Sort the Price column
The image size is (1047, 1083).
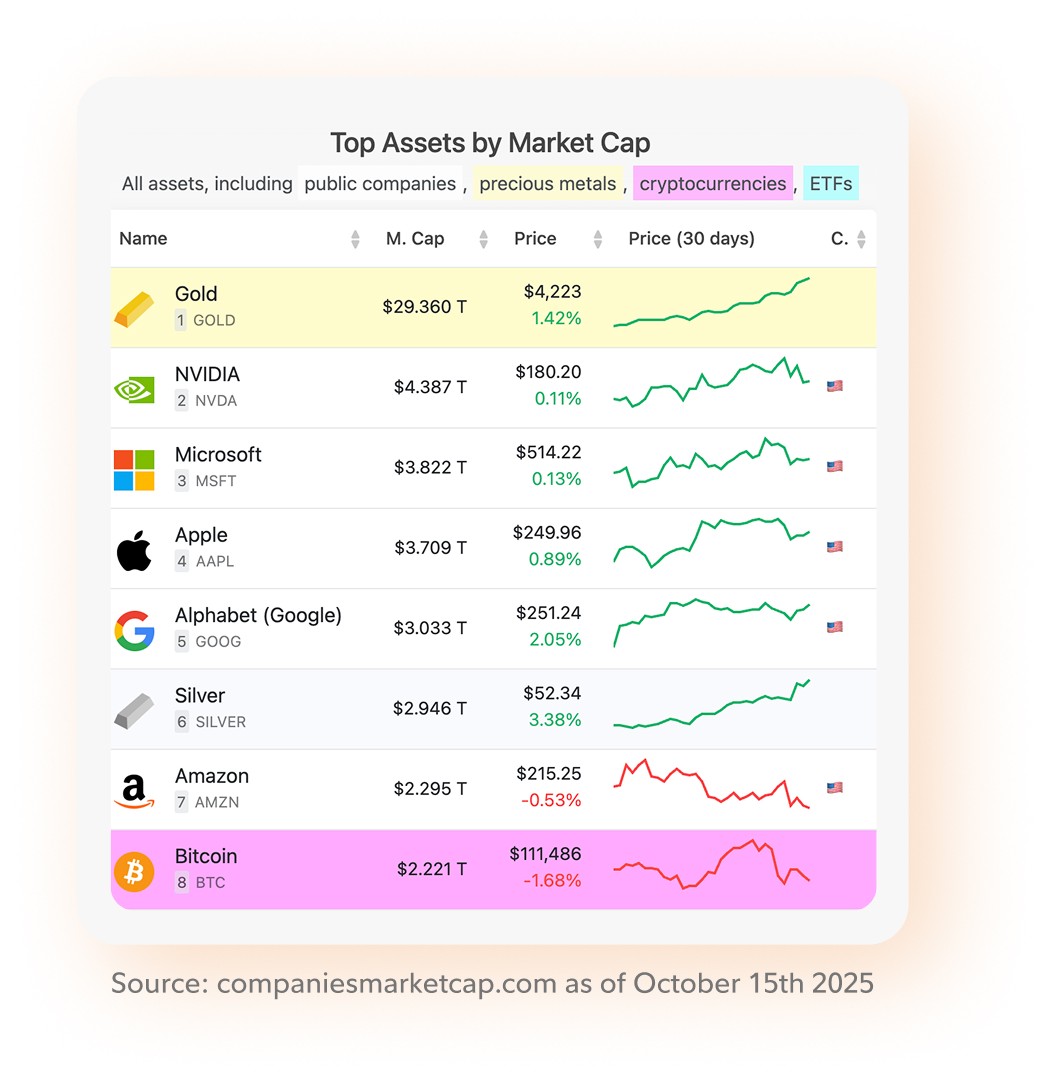pos(597,239)
